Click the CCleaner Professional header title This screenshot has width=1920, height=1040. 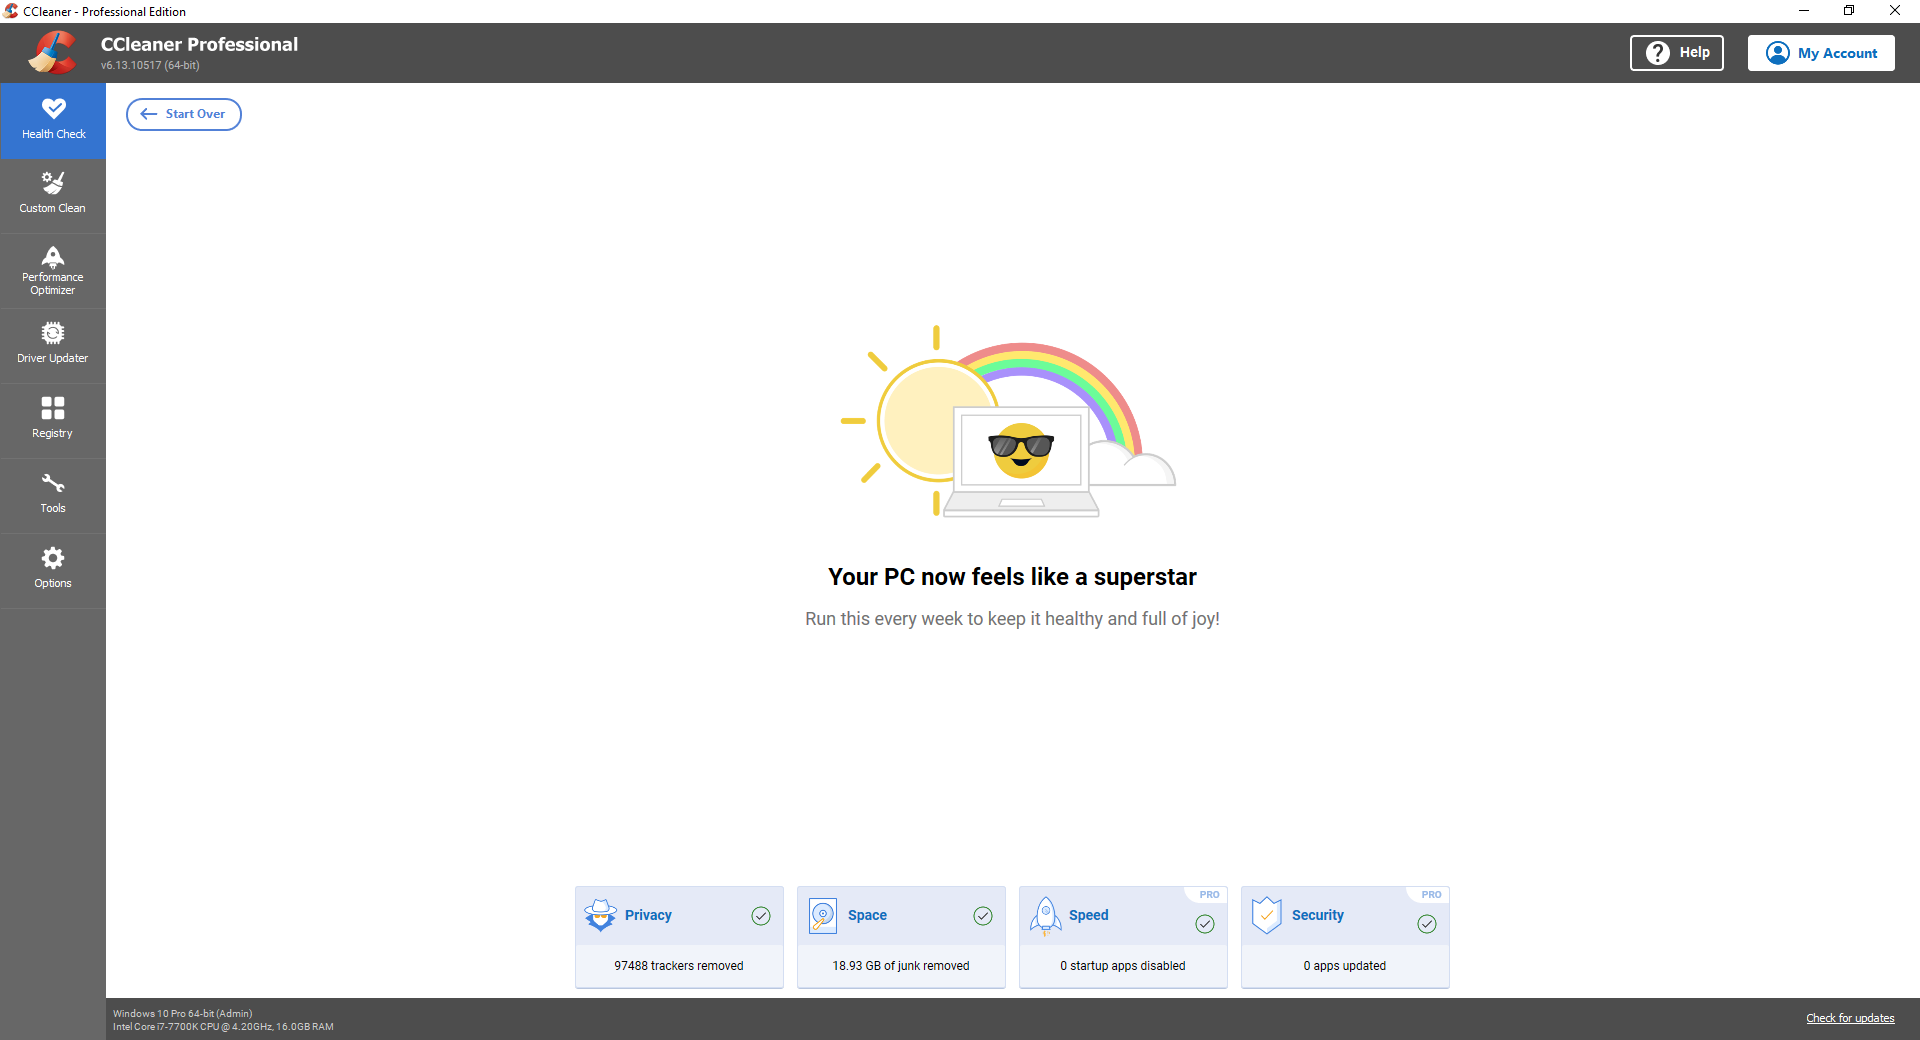(x=199, y=44)
